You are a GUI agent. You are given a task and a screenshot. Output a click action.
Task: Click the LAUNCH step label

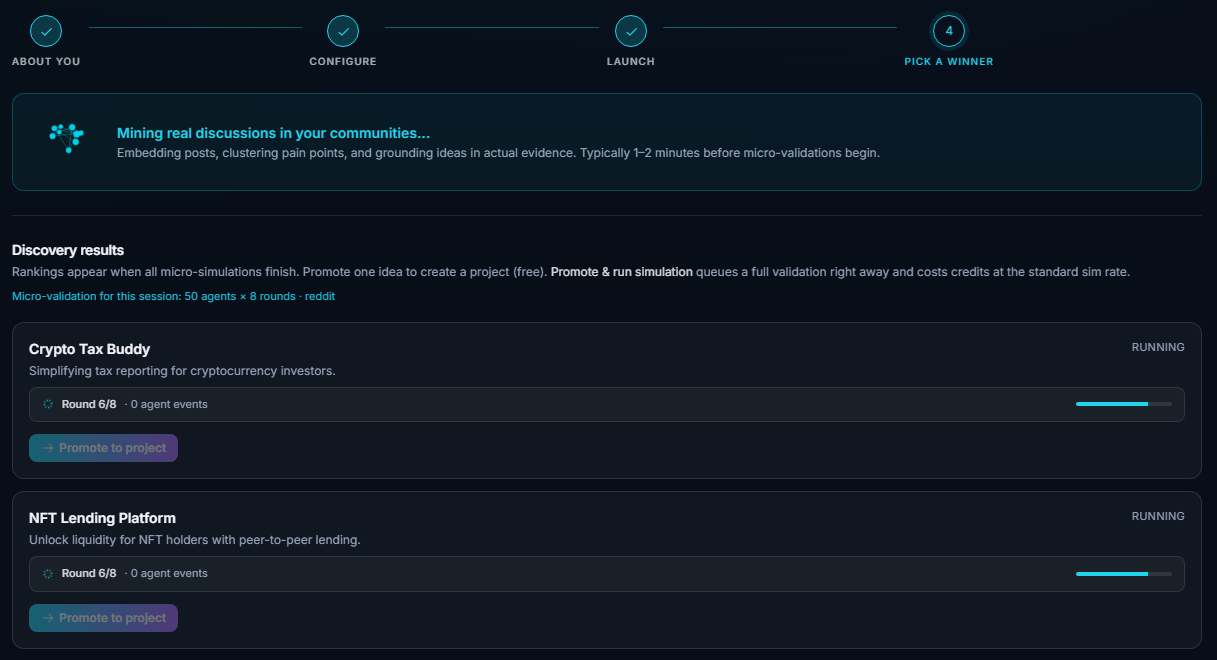click(631, 62)
